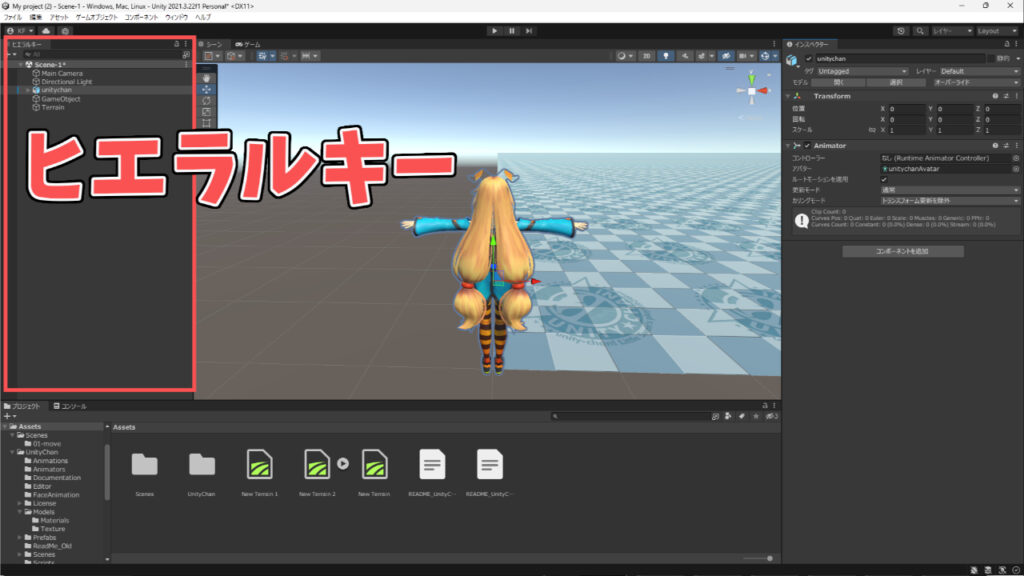Select the Hand tool for panning
Viewport: 1024px width, 576px height.
(206, 76)
